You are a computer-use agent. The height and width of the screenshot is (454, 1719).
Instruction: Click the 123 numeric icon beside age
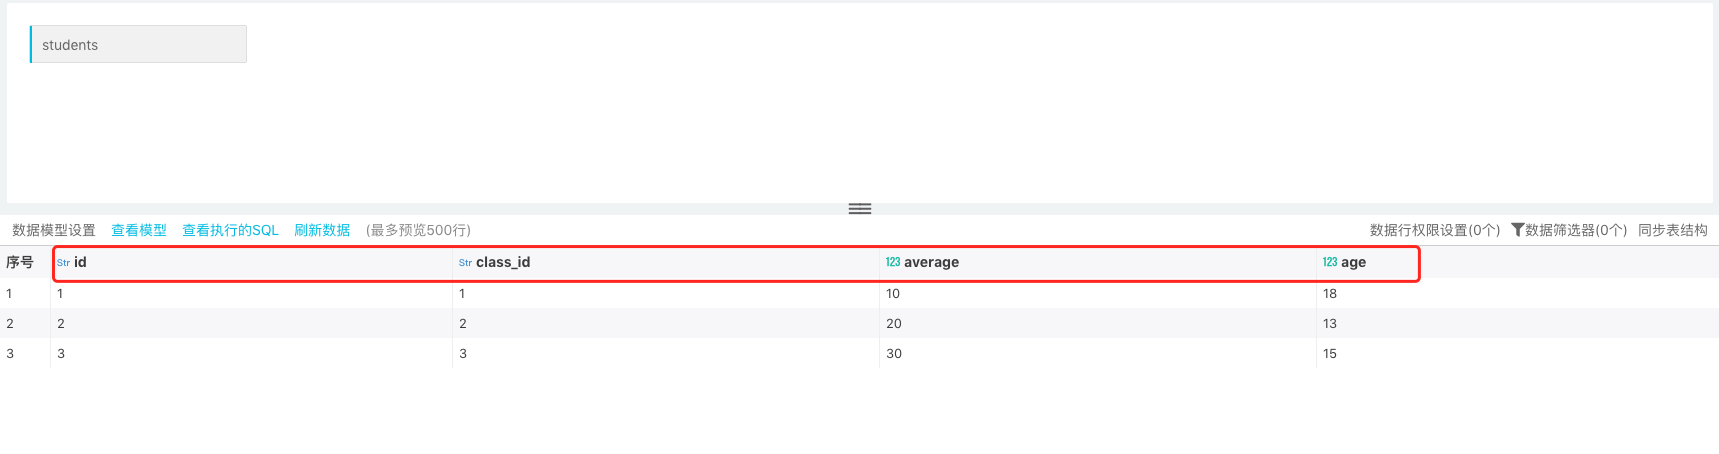1330,262
